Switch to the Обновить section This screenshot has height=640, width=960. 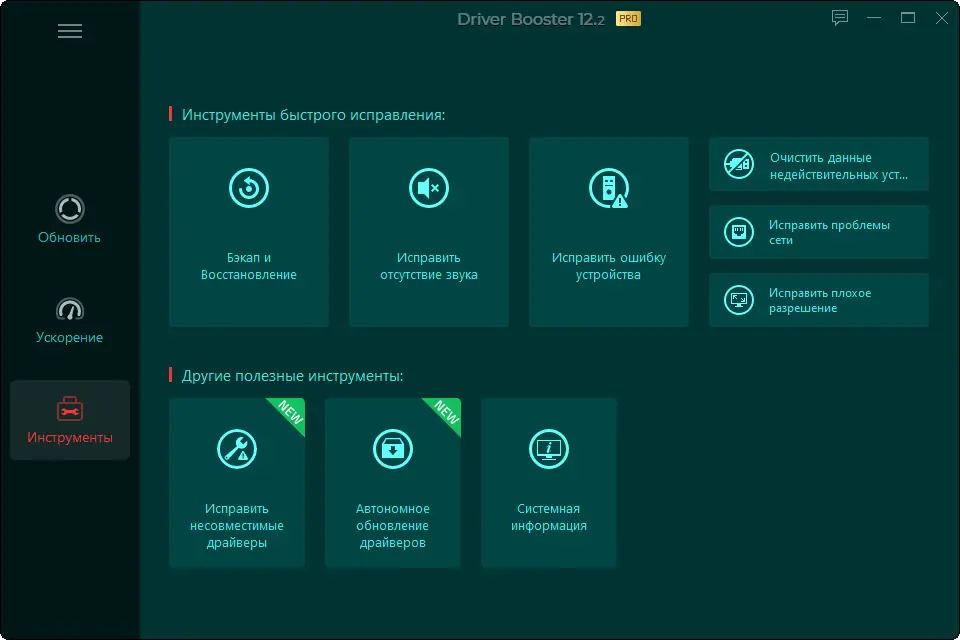[x=68, y=220]
